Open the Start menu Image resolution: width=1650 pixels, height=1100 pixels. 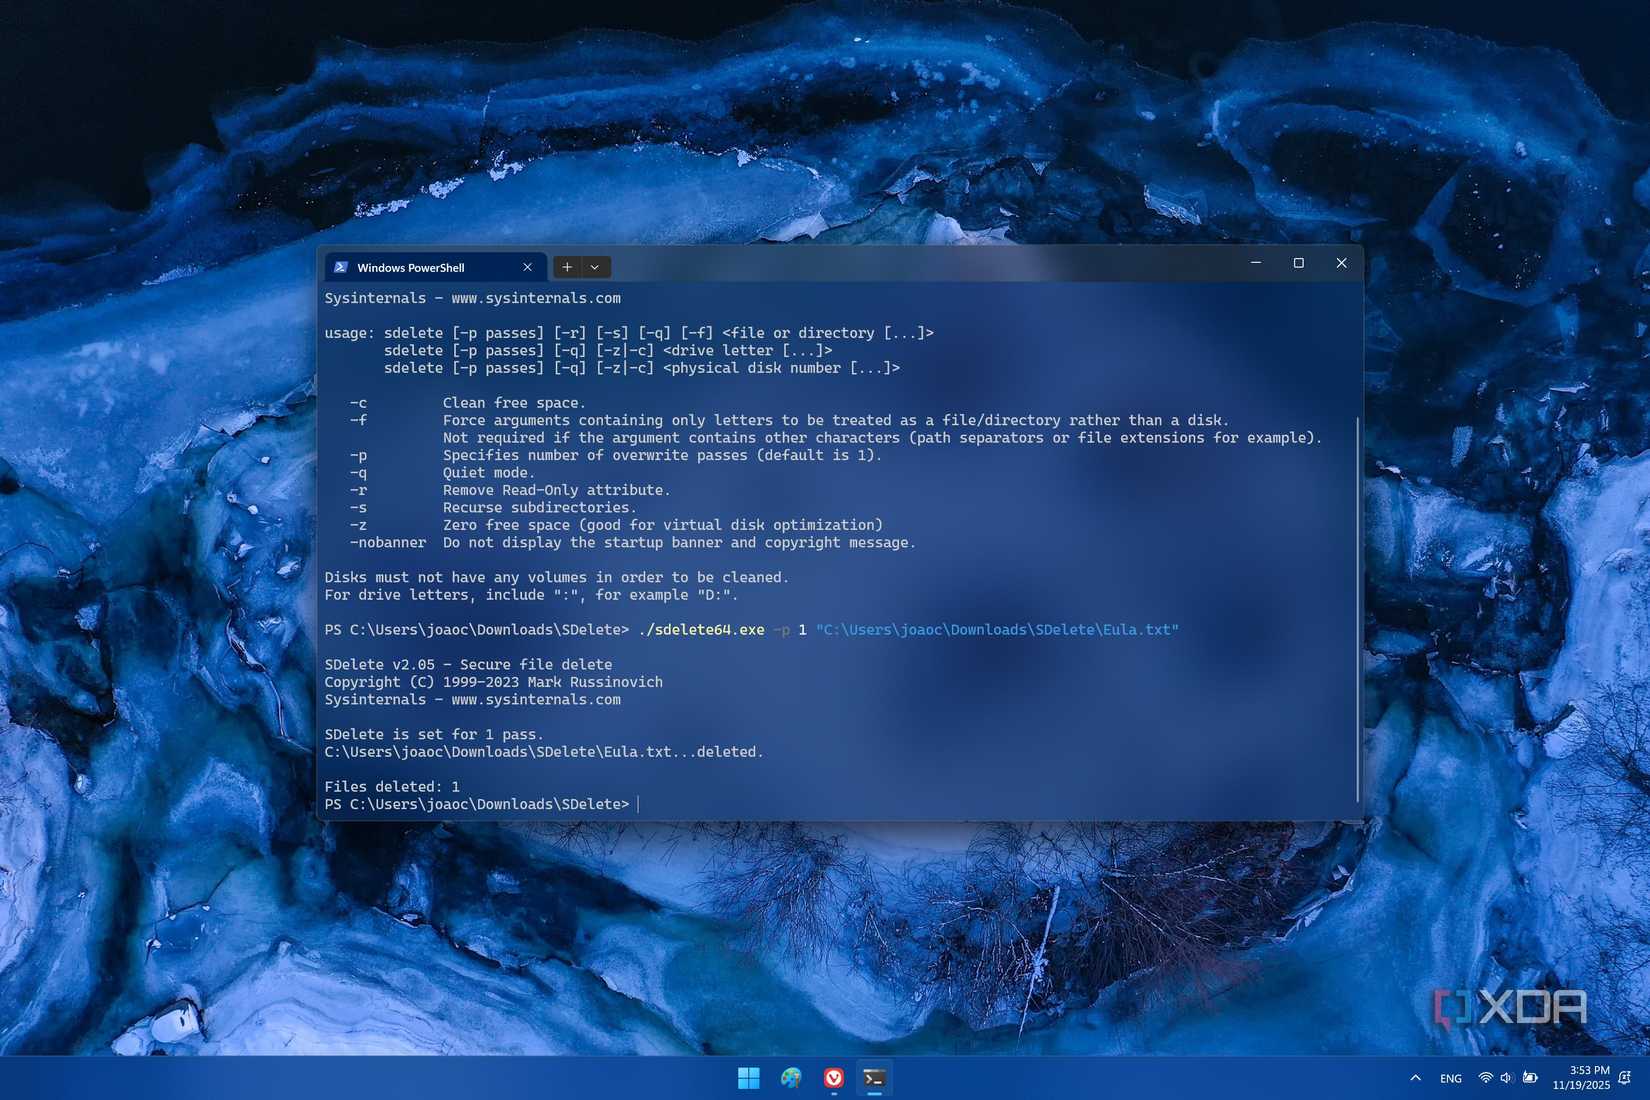pyautogui.click(x=747, y=1078)
